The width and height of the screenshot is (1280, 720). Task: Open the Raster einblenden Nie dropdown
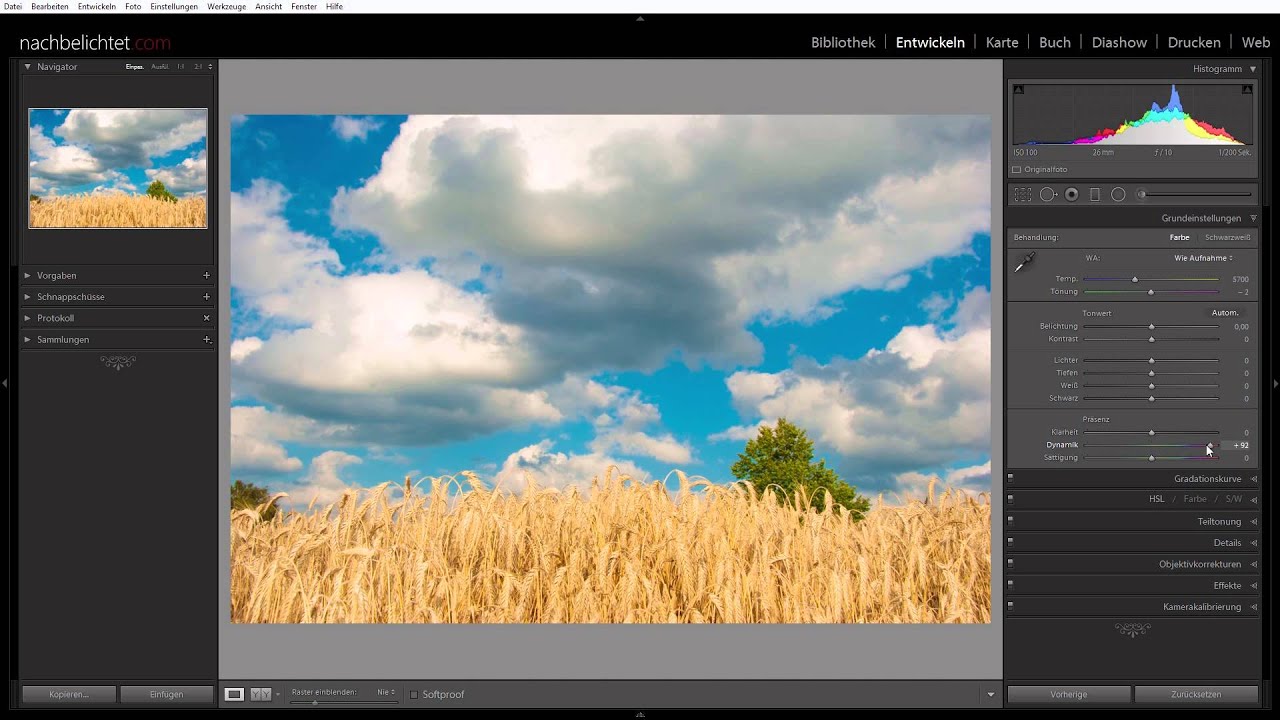(386, 692)
